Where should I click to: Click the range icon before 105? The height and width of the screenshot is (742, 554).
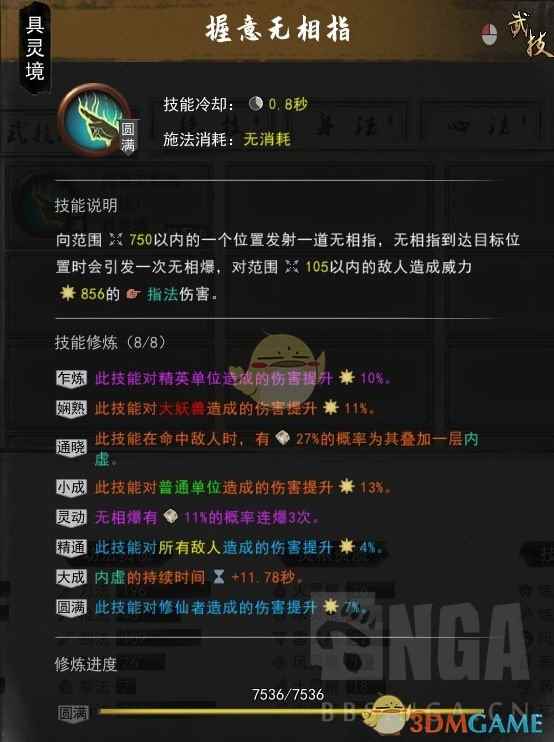(x=292, y=267)
